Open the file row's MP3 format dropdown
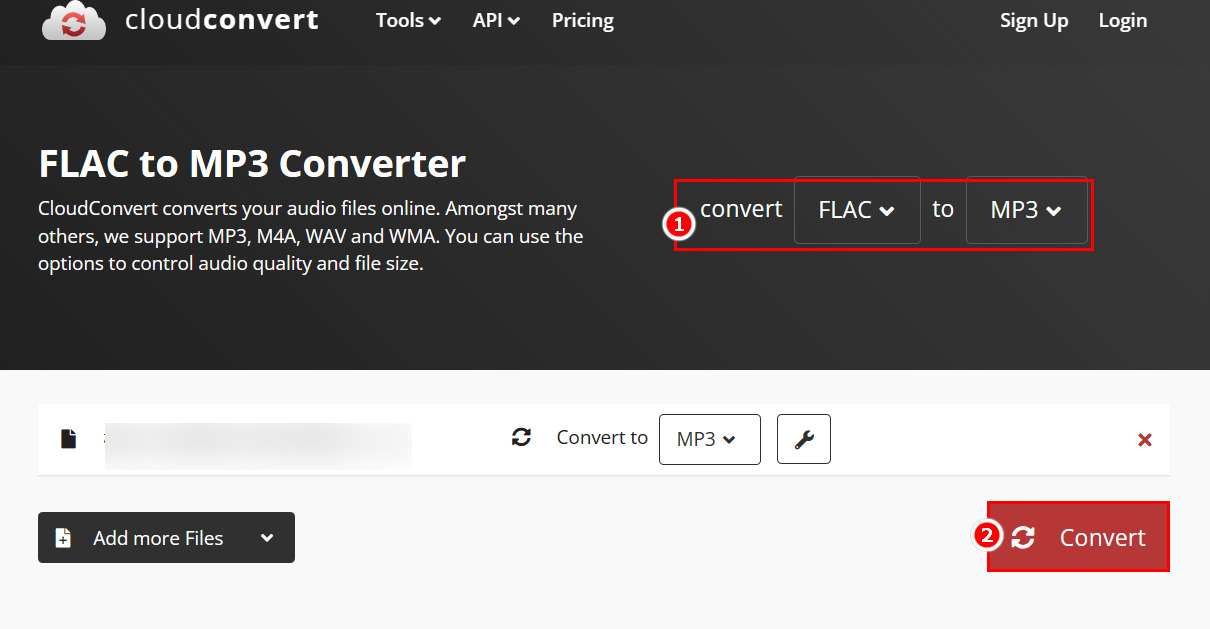 point(709,439)
